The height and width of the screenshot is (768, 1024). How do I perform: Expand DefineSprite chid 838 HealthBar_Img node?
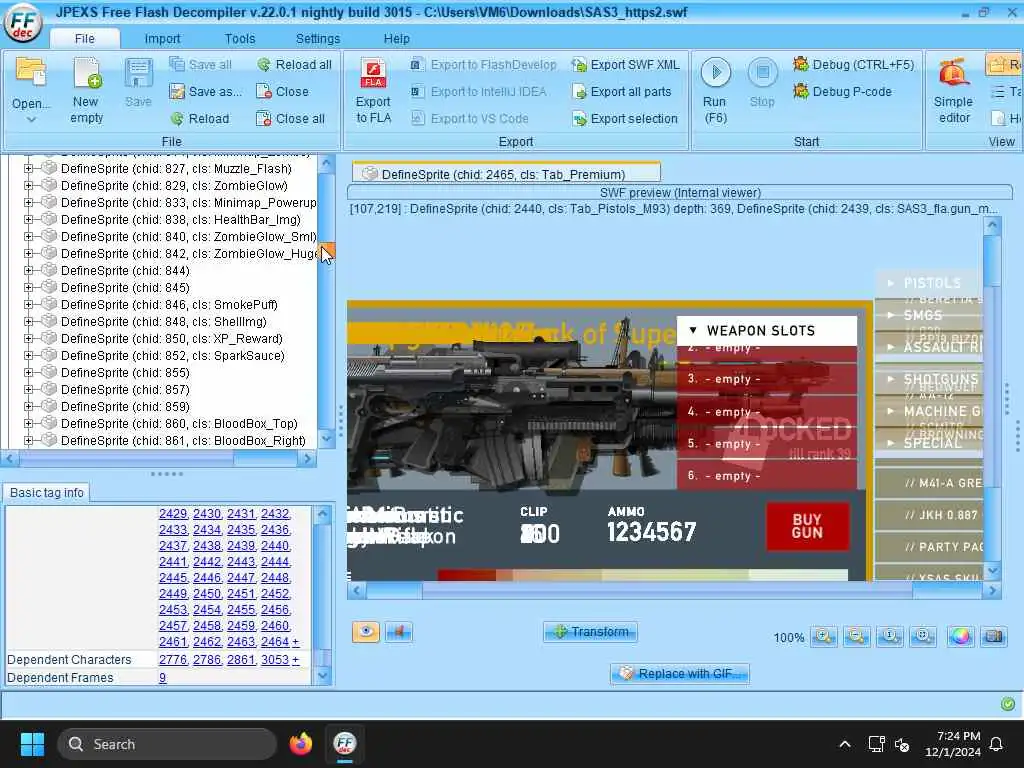(x=28, y=219)
